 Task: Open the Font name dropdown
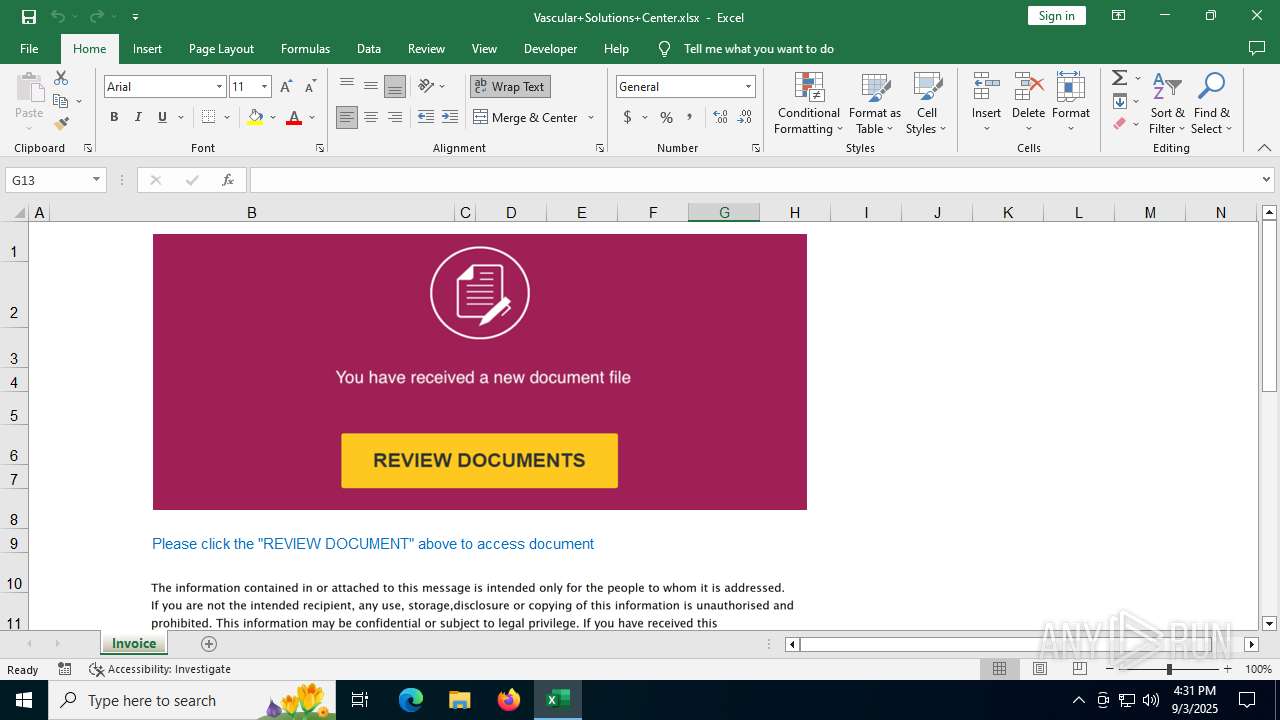pos(219,87)
